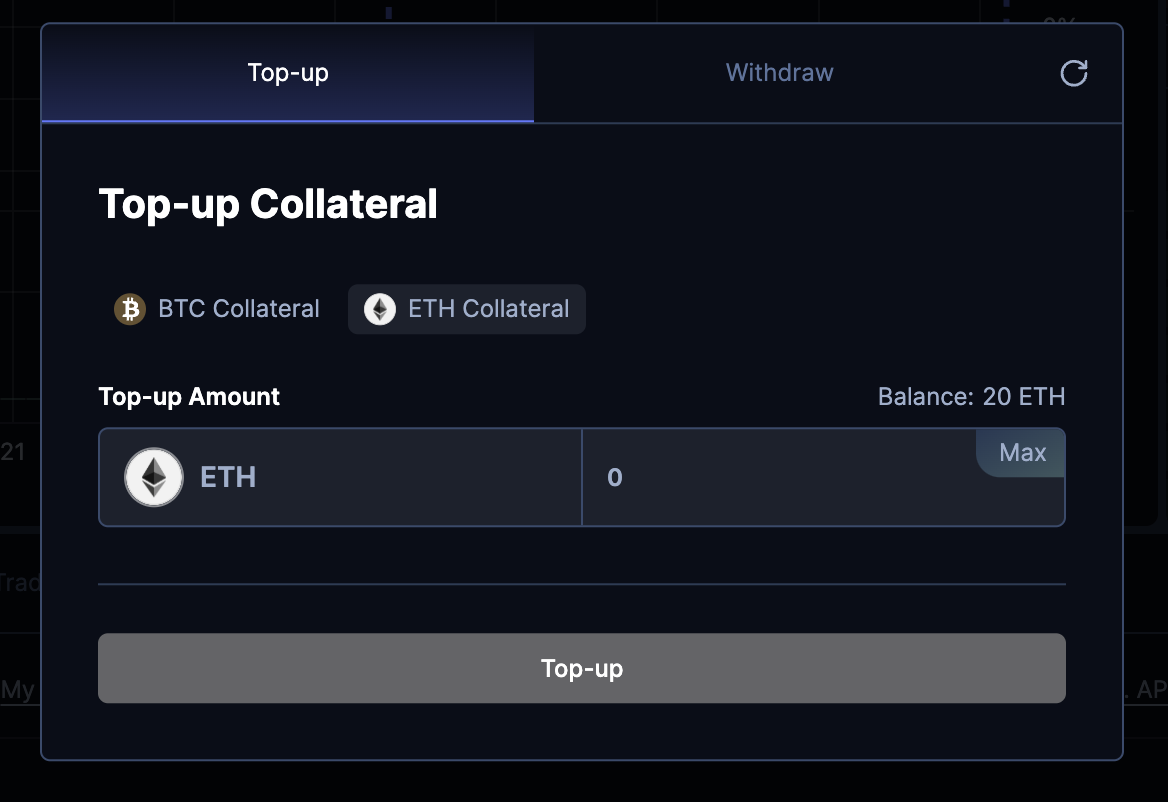Click the Ethereum logo in ETH Collateral chip
Screen dimensions: 1168x802
point(380,309)
